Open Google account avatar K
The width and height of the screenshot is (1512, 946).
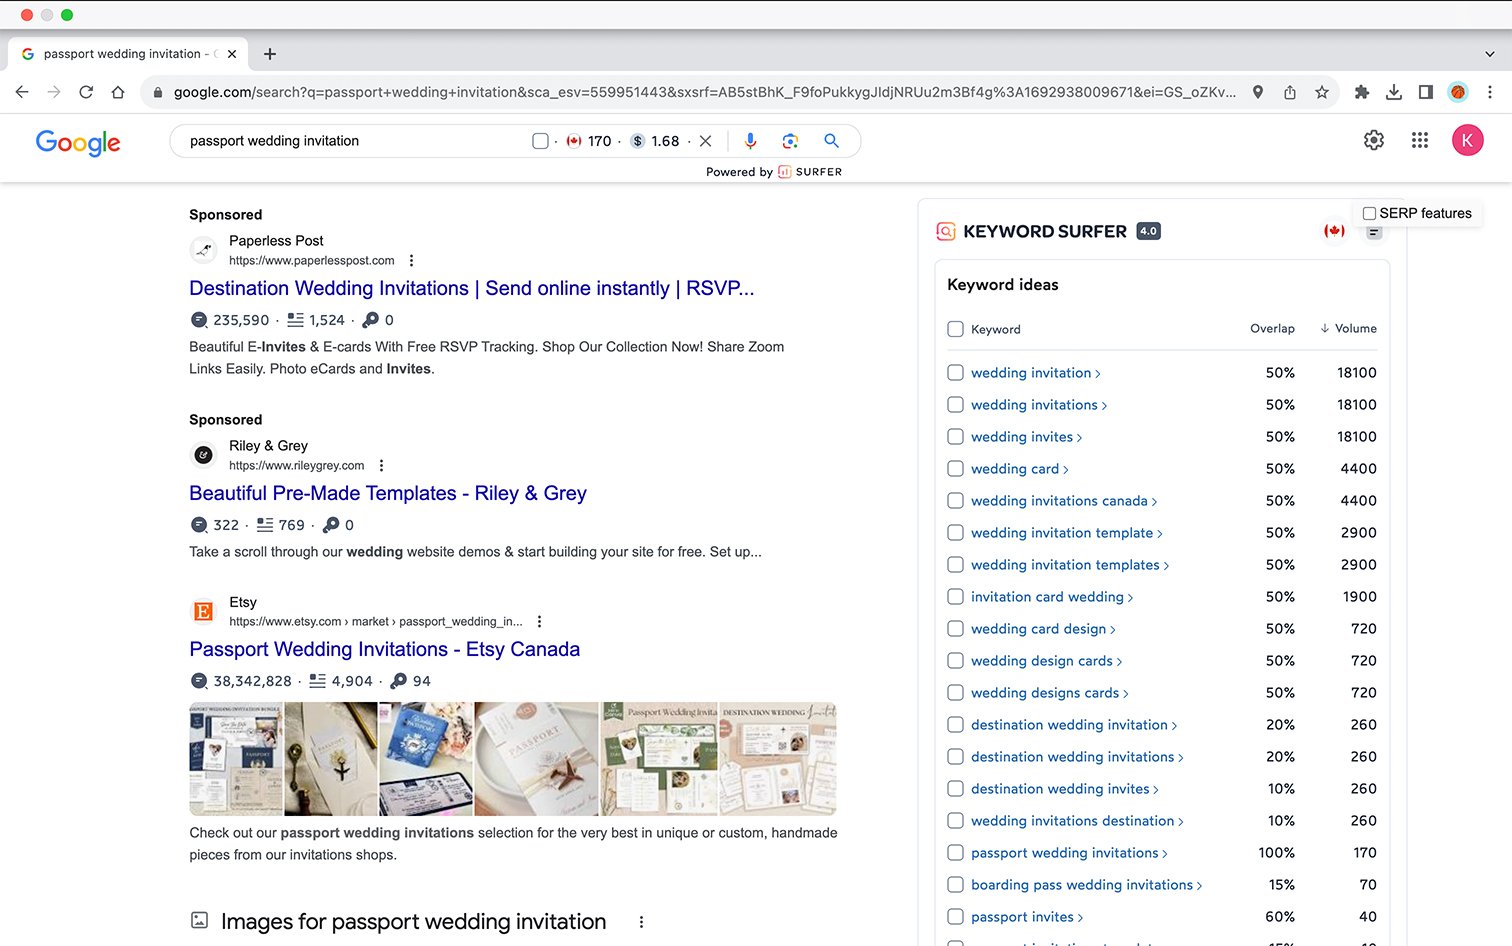[x=1467, y=140]
